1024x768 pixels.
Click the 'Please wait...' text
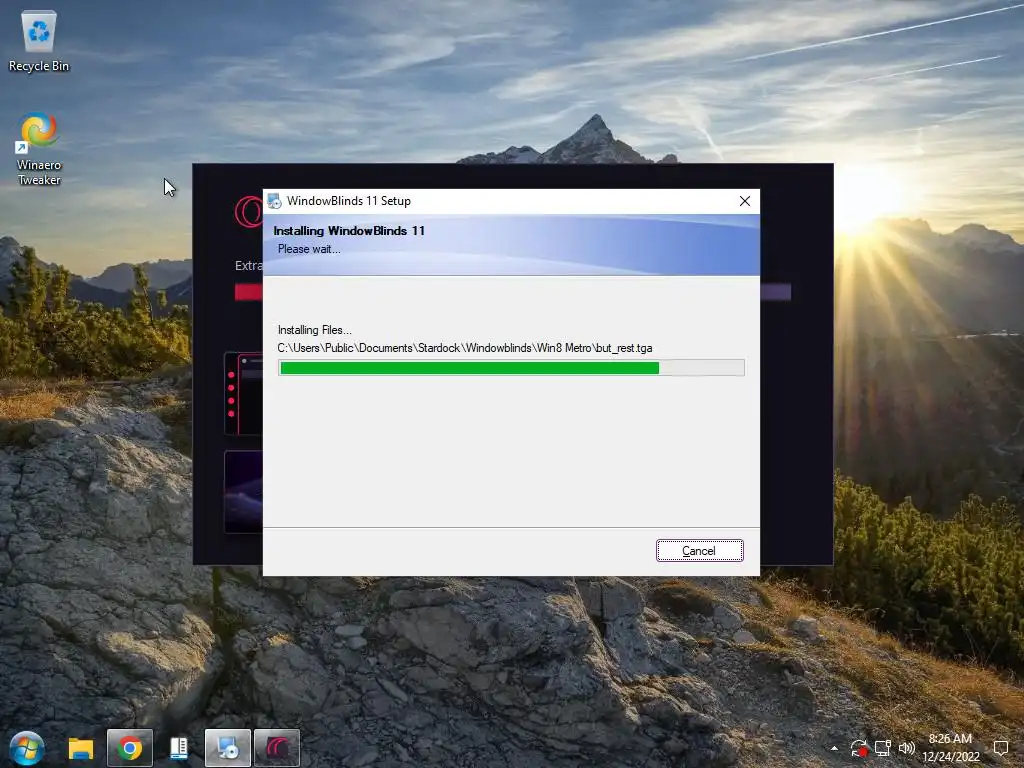click(309, 249)
